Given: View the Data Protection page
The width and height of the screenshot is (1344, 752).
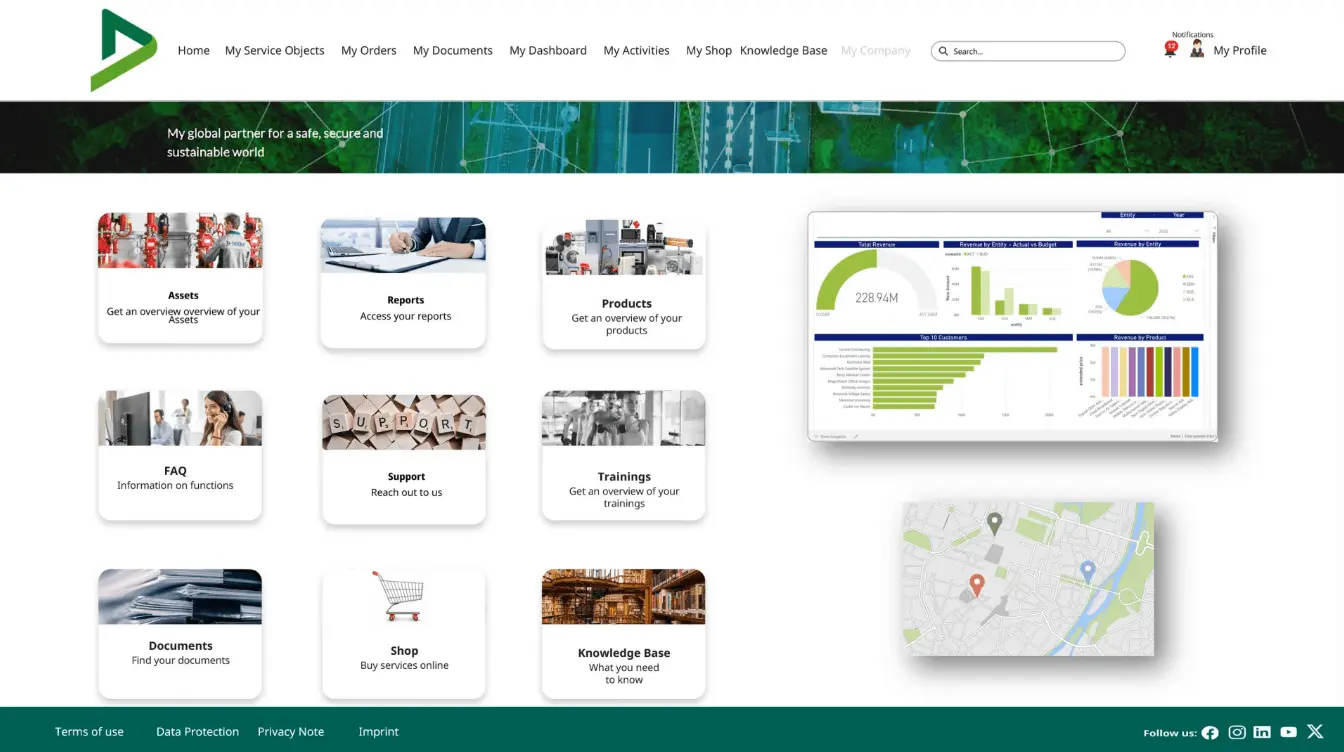Looking at the screenshot, I should (197, 731).
